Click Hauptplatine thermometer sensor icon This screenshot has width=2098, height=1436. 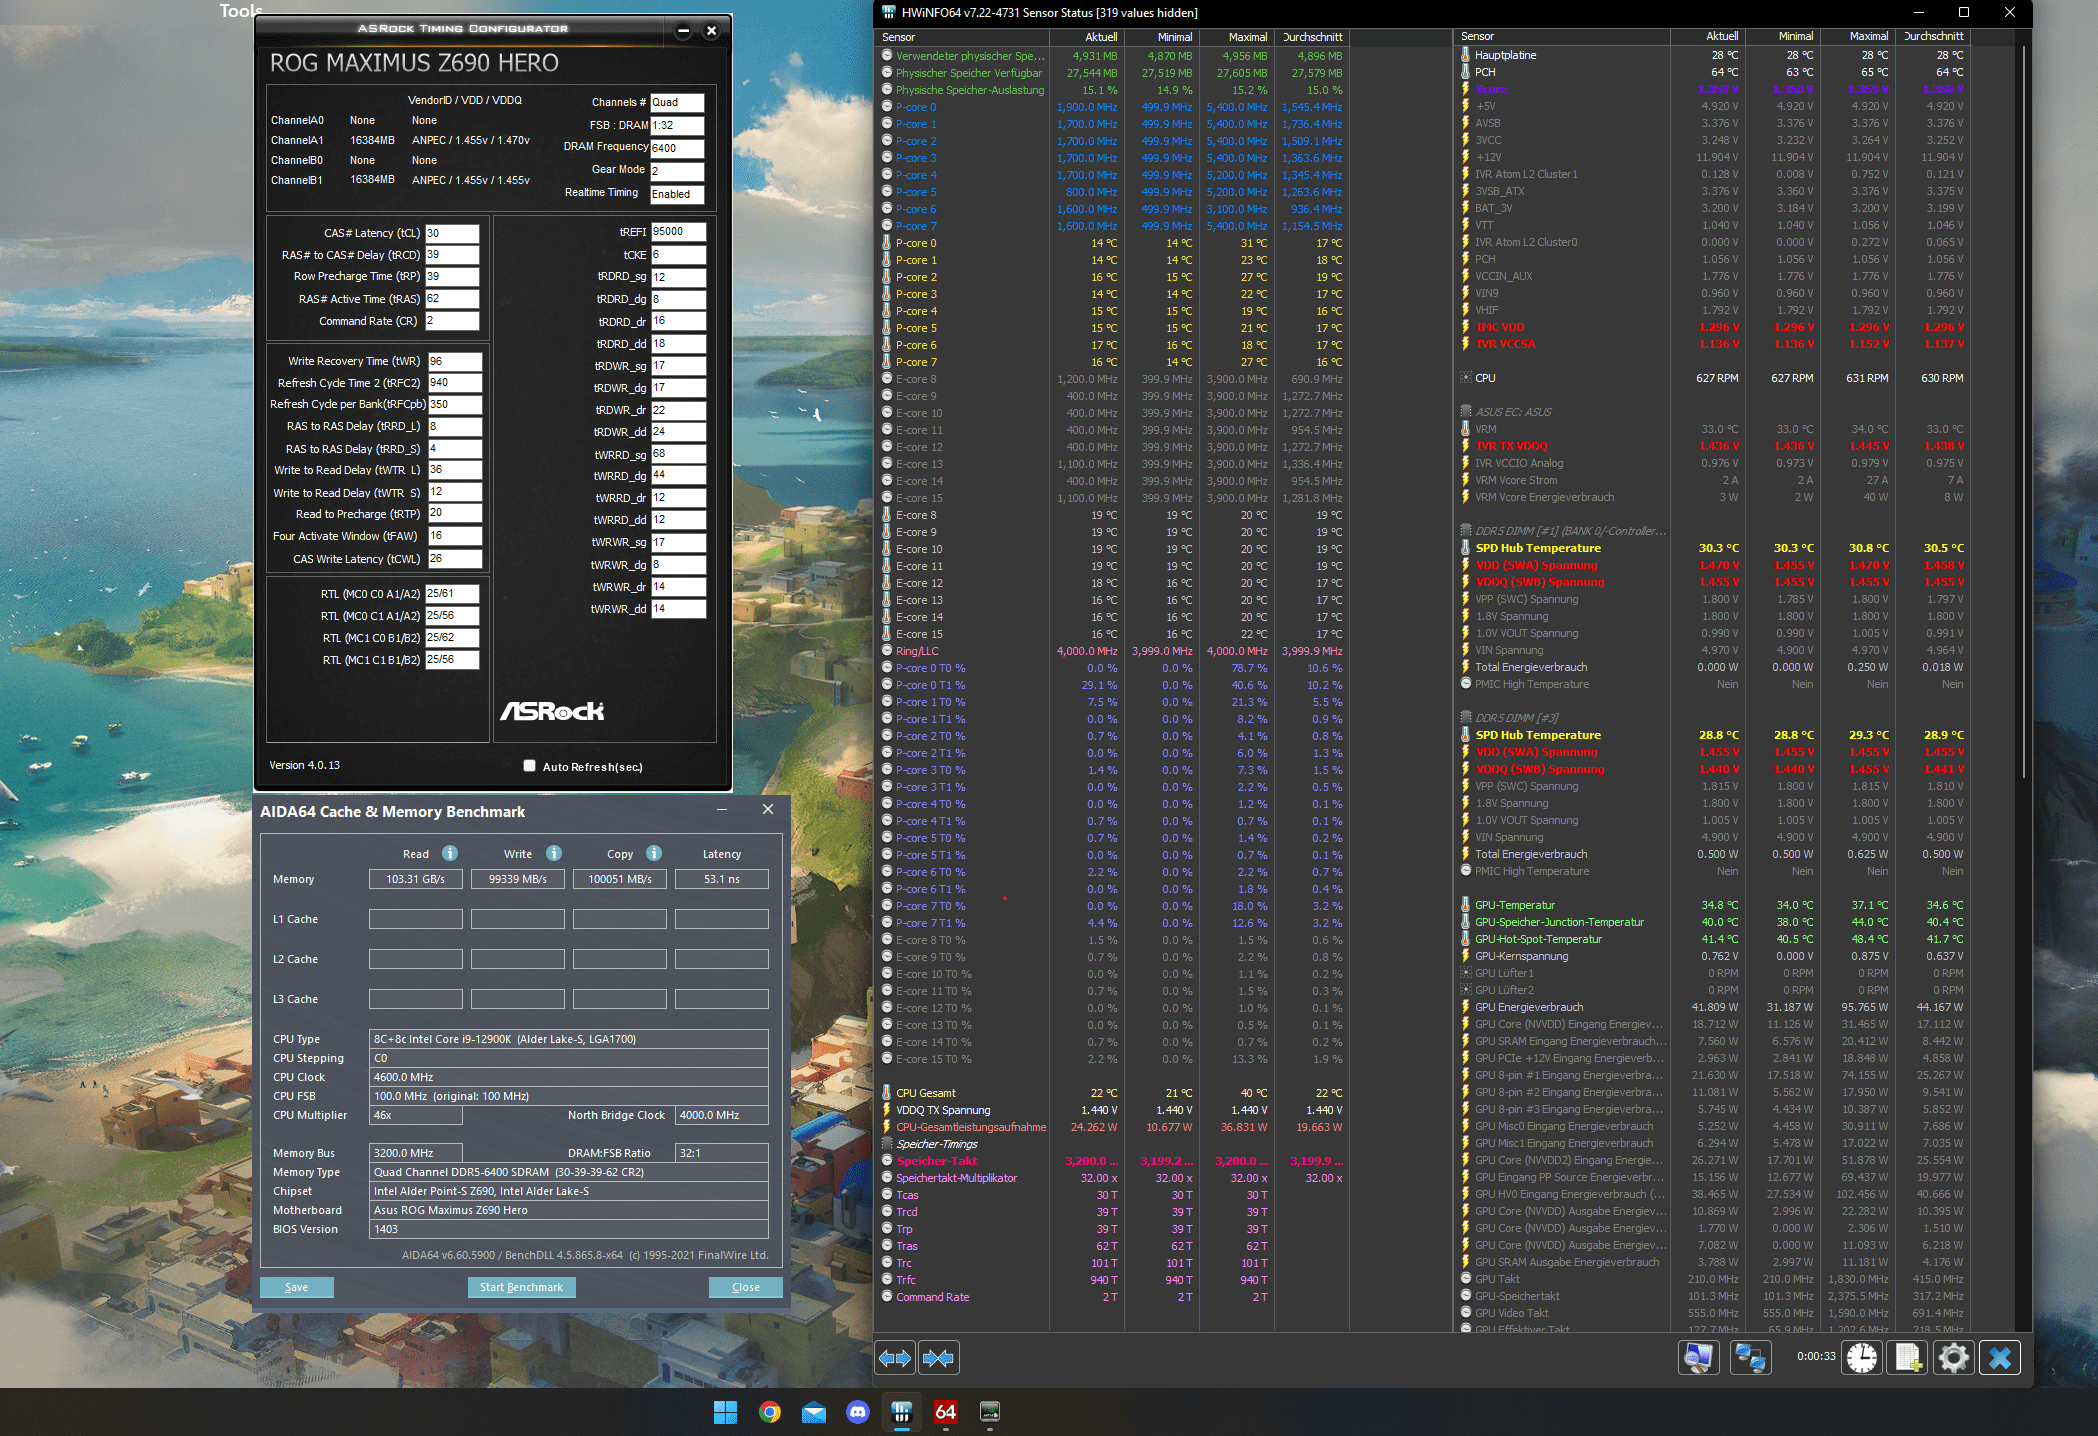pos(1465,55)
